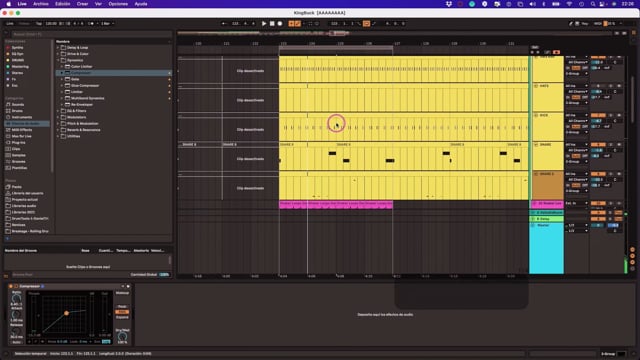Select the Glue Compressor device
Screen dimensions: 640x360
85,85
